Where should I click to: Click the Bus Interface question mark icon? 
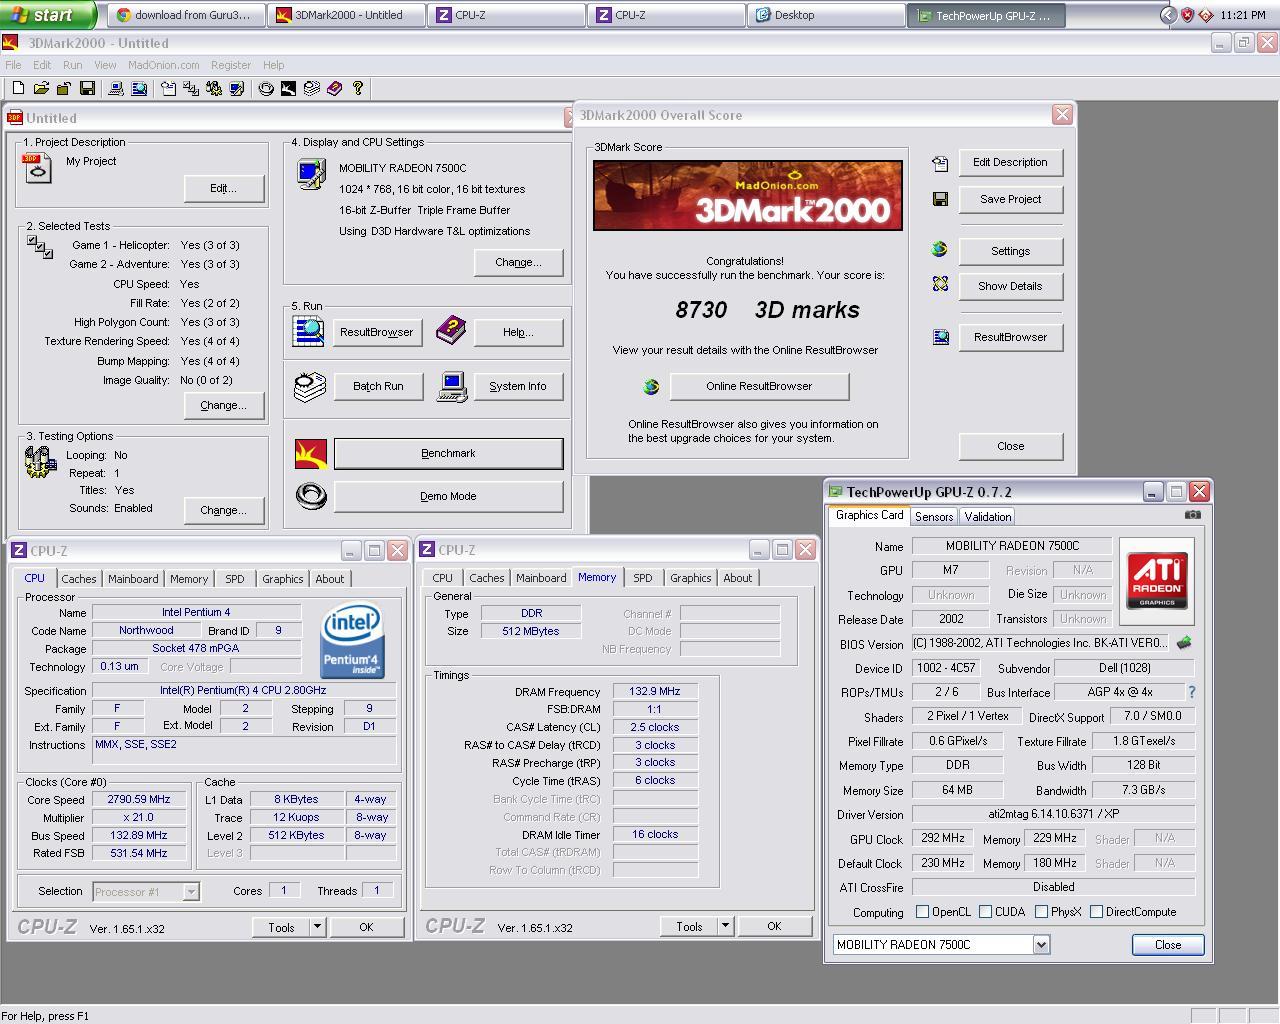[1191, 692]
